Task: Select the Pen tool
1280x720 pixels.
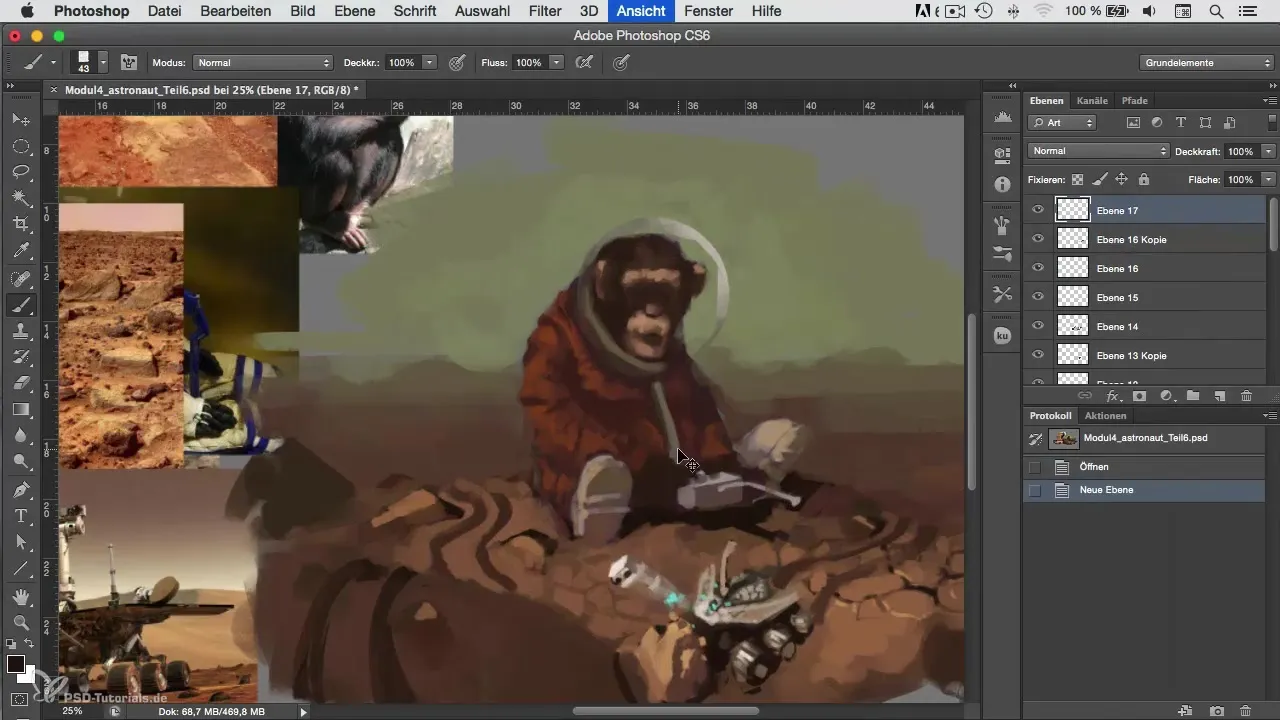Action: pyautogui.click(x=21, y=490)
